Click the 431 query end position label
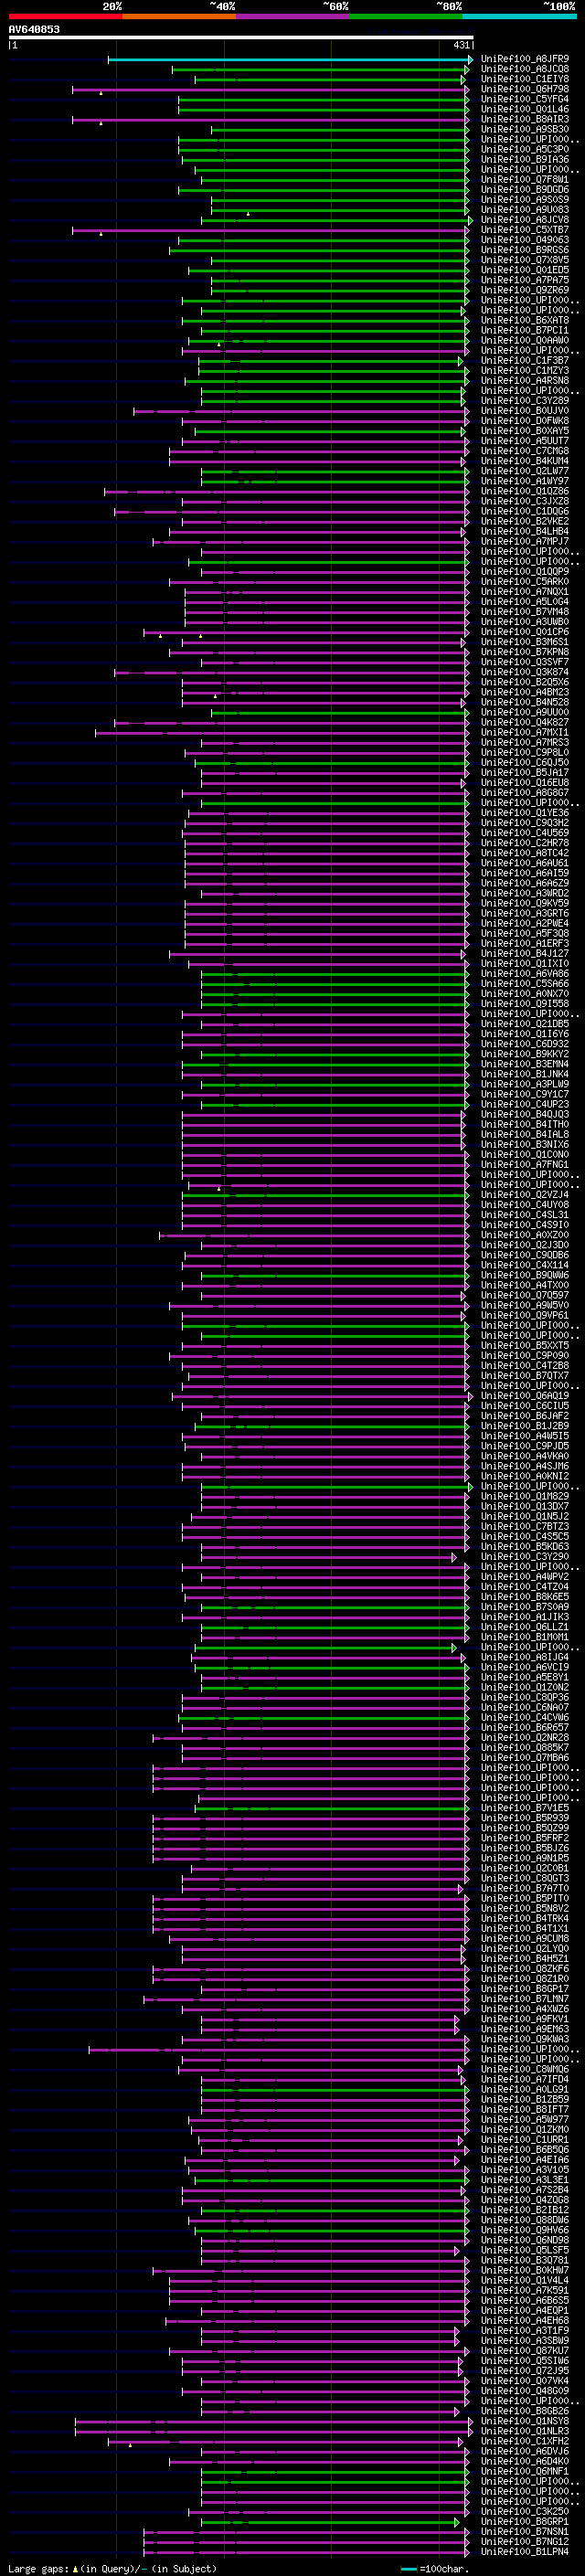 [462, 45]
